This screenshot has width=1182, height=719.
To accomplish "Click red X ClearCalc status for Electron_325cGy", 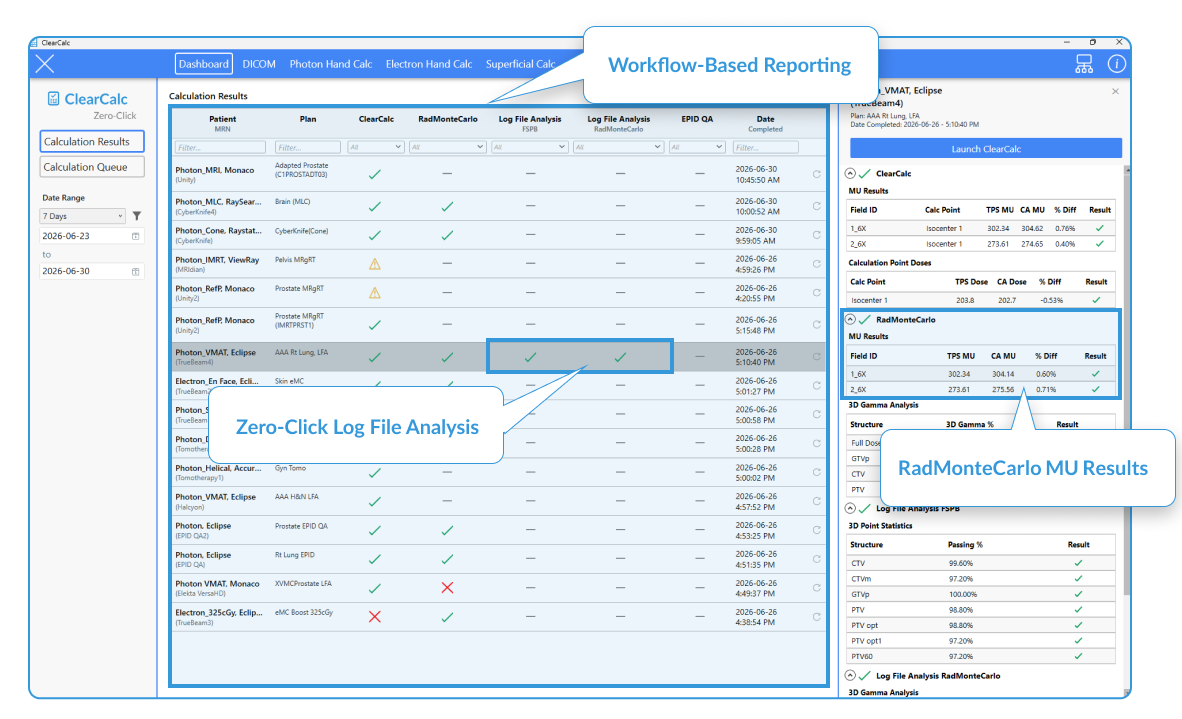I will (375, 617).
